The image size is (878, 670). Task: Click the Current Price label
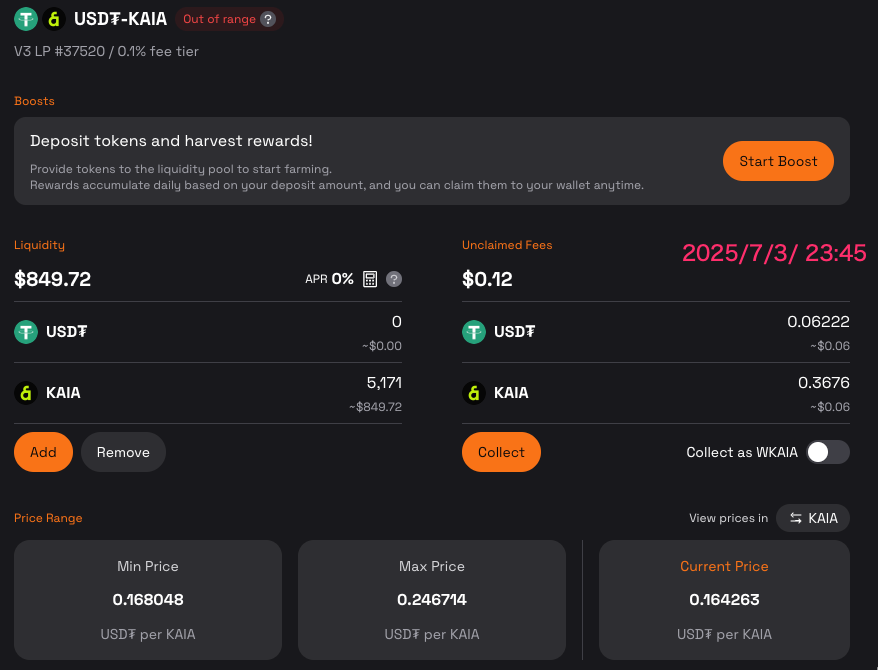(724, 566)
